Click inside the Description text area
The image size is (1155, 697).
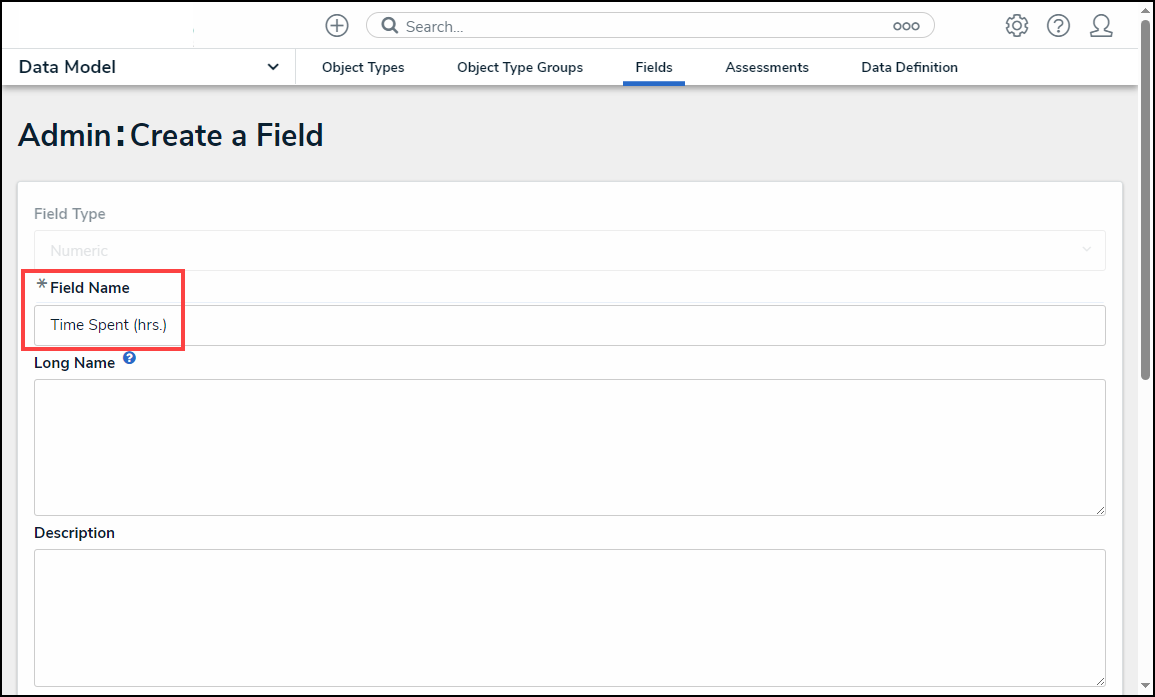click(x=569, y=617)
